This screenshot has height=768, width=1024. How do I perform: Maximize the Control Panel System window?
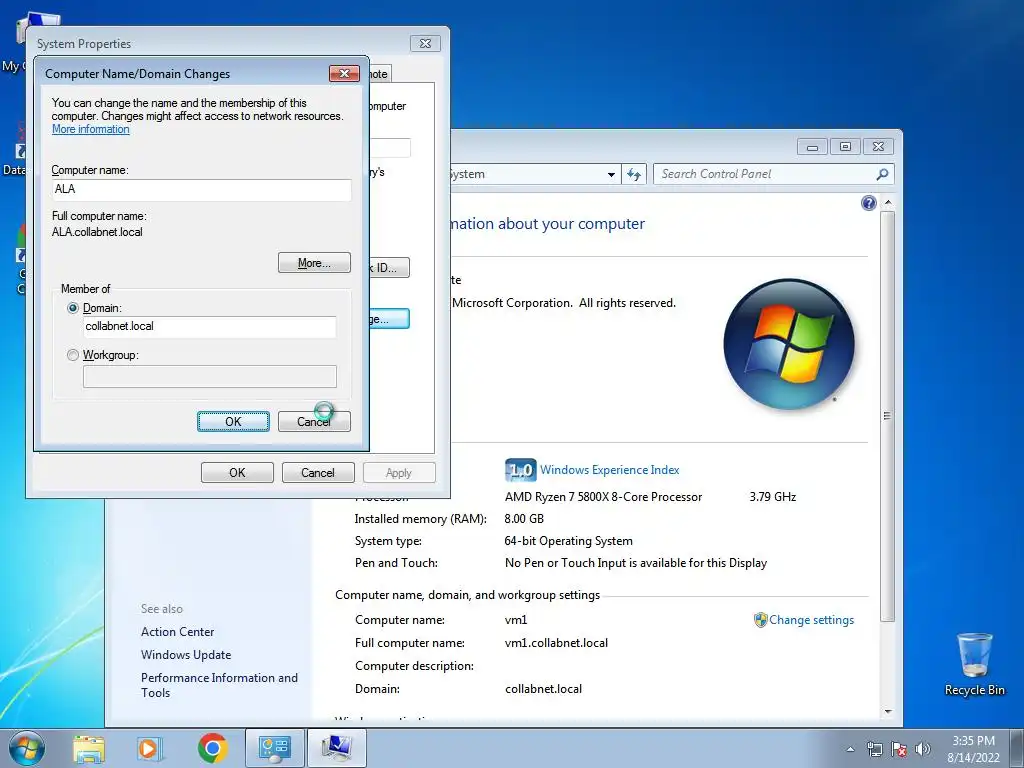[845, 146]
